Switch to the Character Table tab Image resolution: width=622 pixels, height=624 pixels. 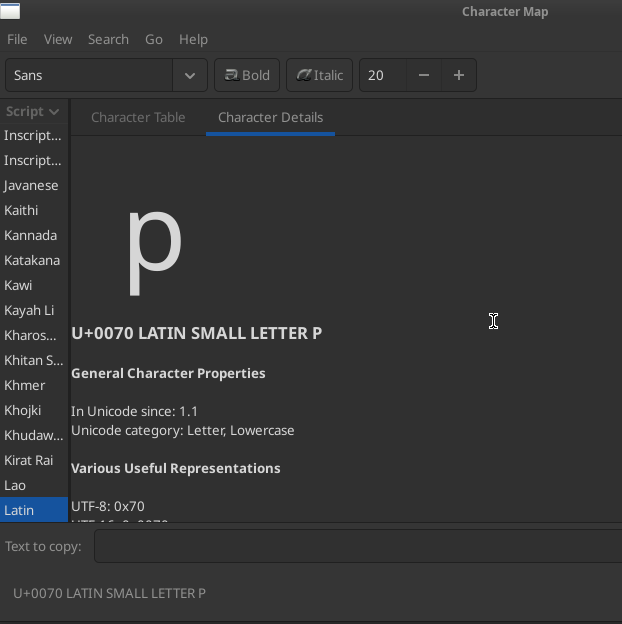[138, 117]
